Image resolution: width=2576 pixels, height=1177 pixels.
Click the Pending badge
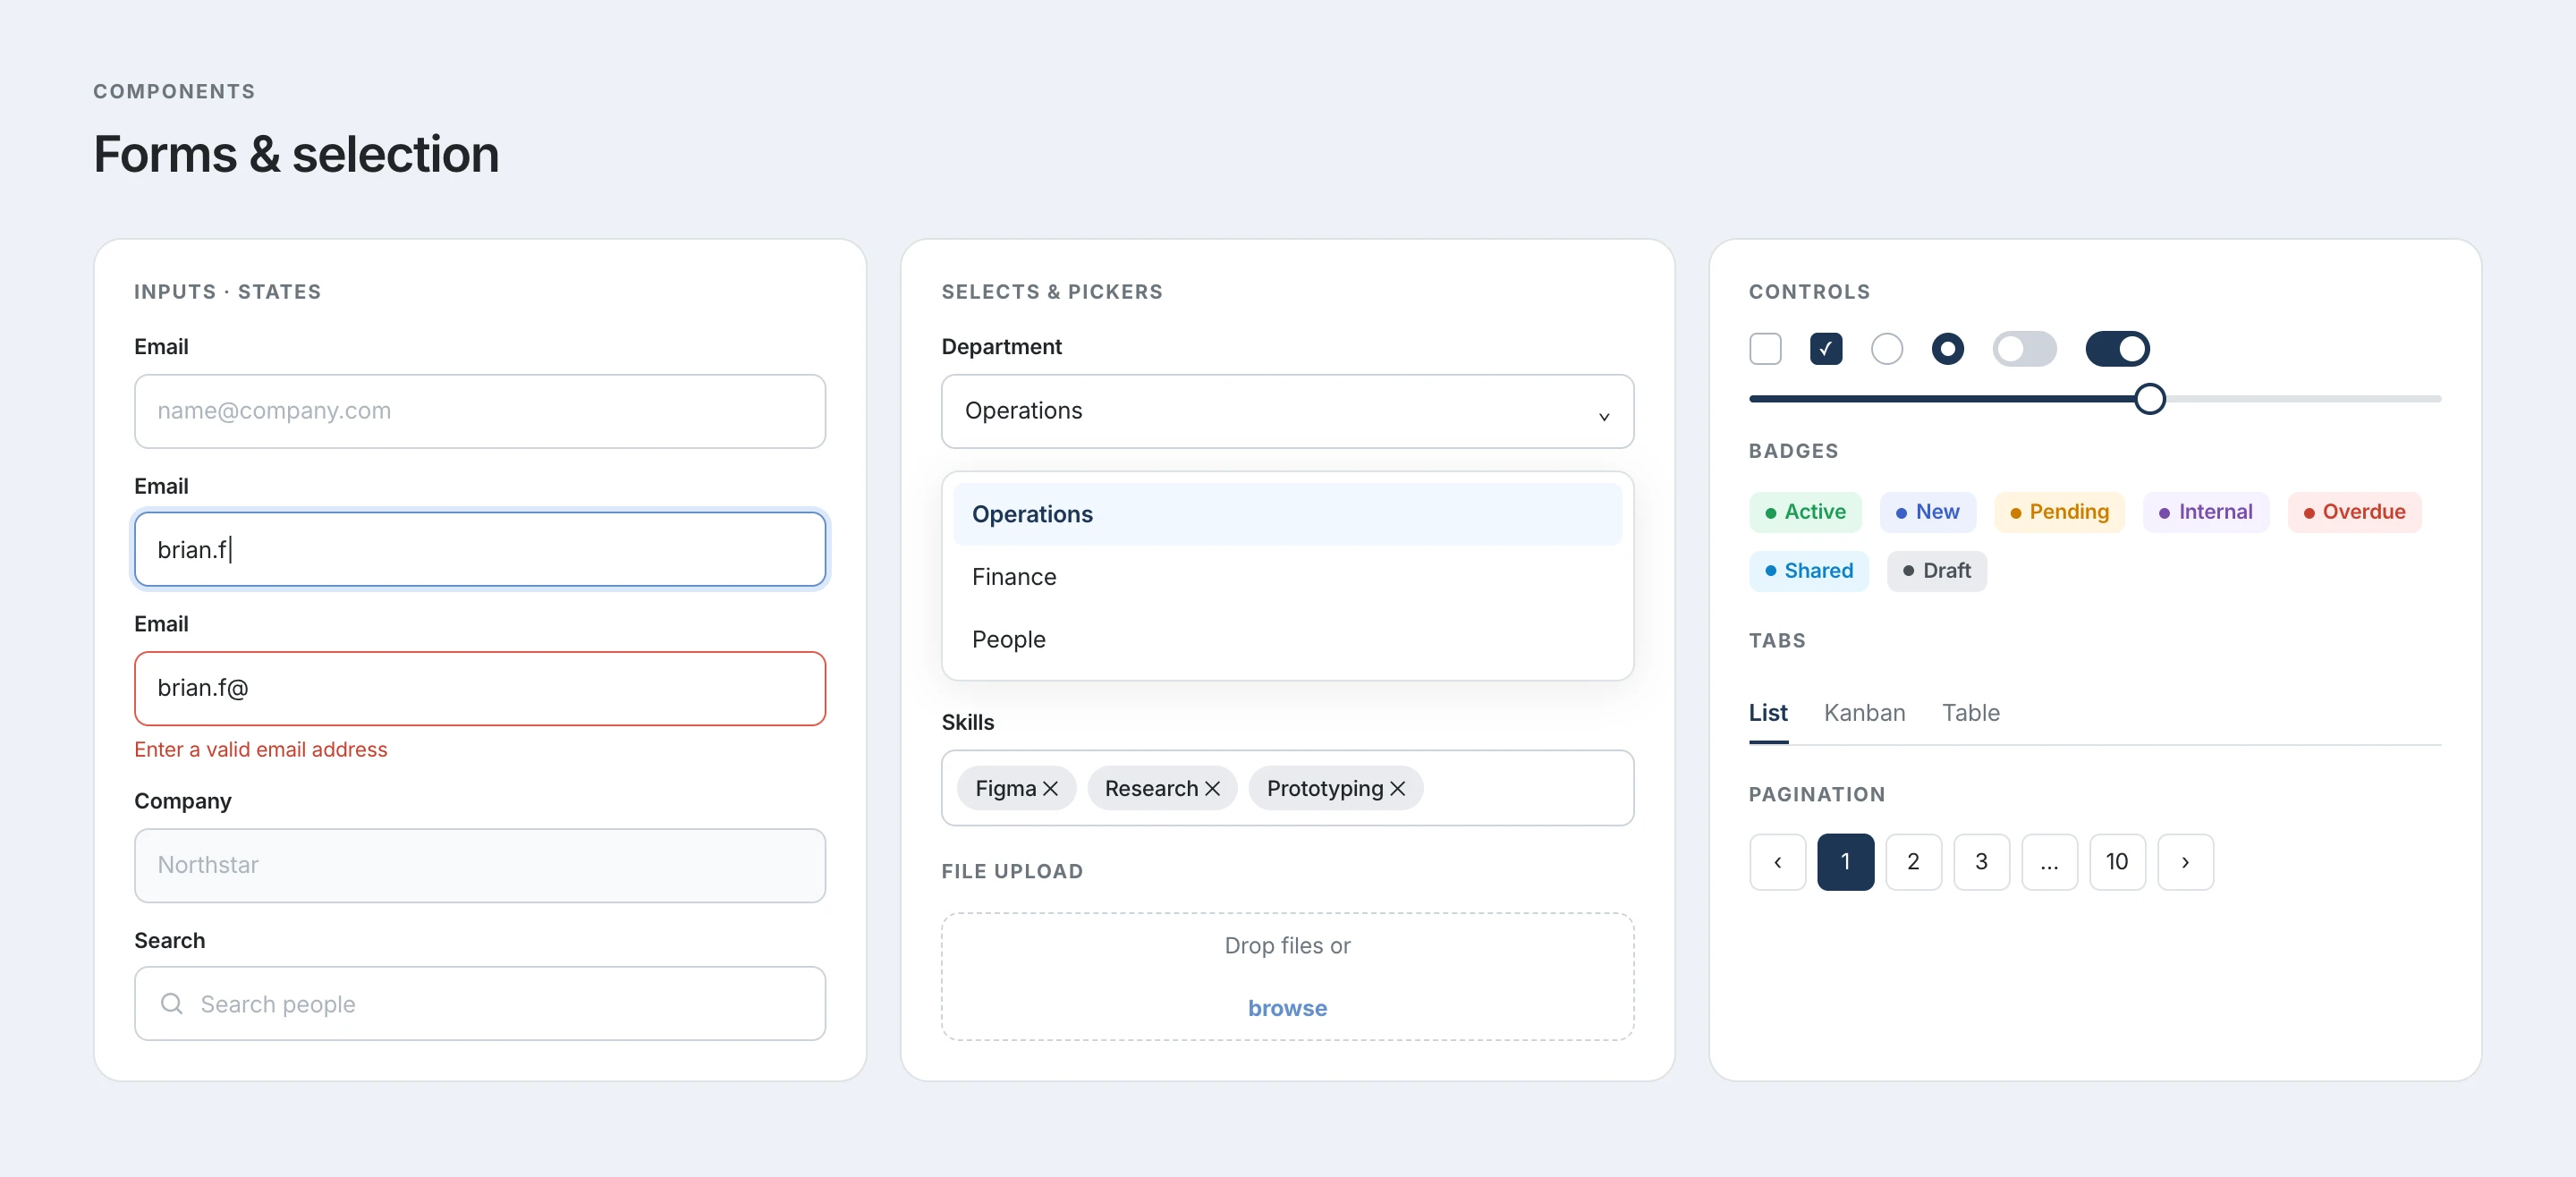(x=2059, y=512)
